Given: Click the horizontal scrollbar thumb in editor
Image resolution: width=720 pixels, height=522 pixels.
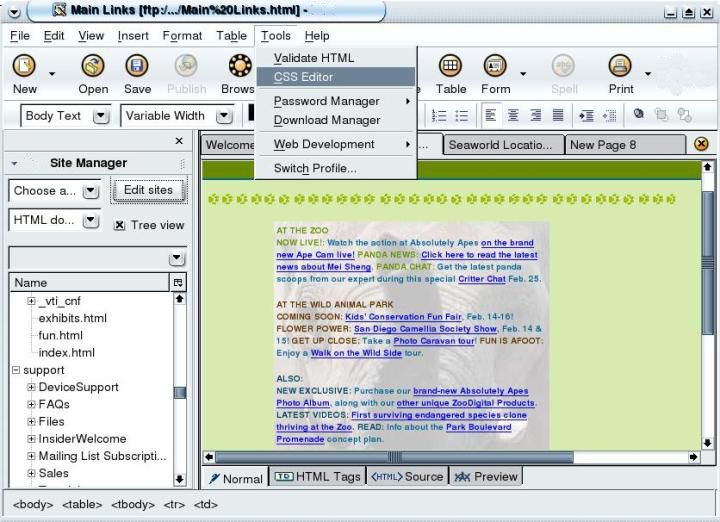Looking at the screenshot, I should (x=394, y=457).
